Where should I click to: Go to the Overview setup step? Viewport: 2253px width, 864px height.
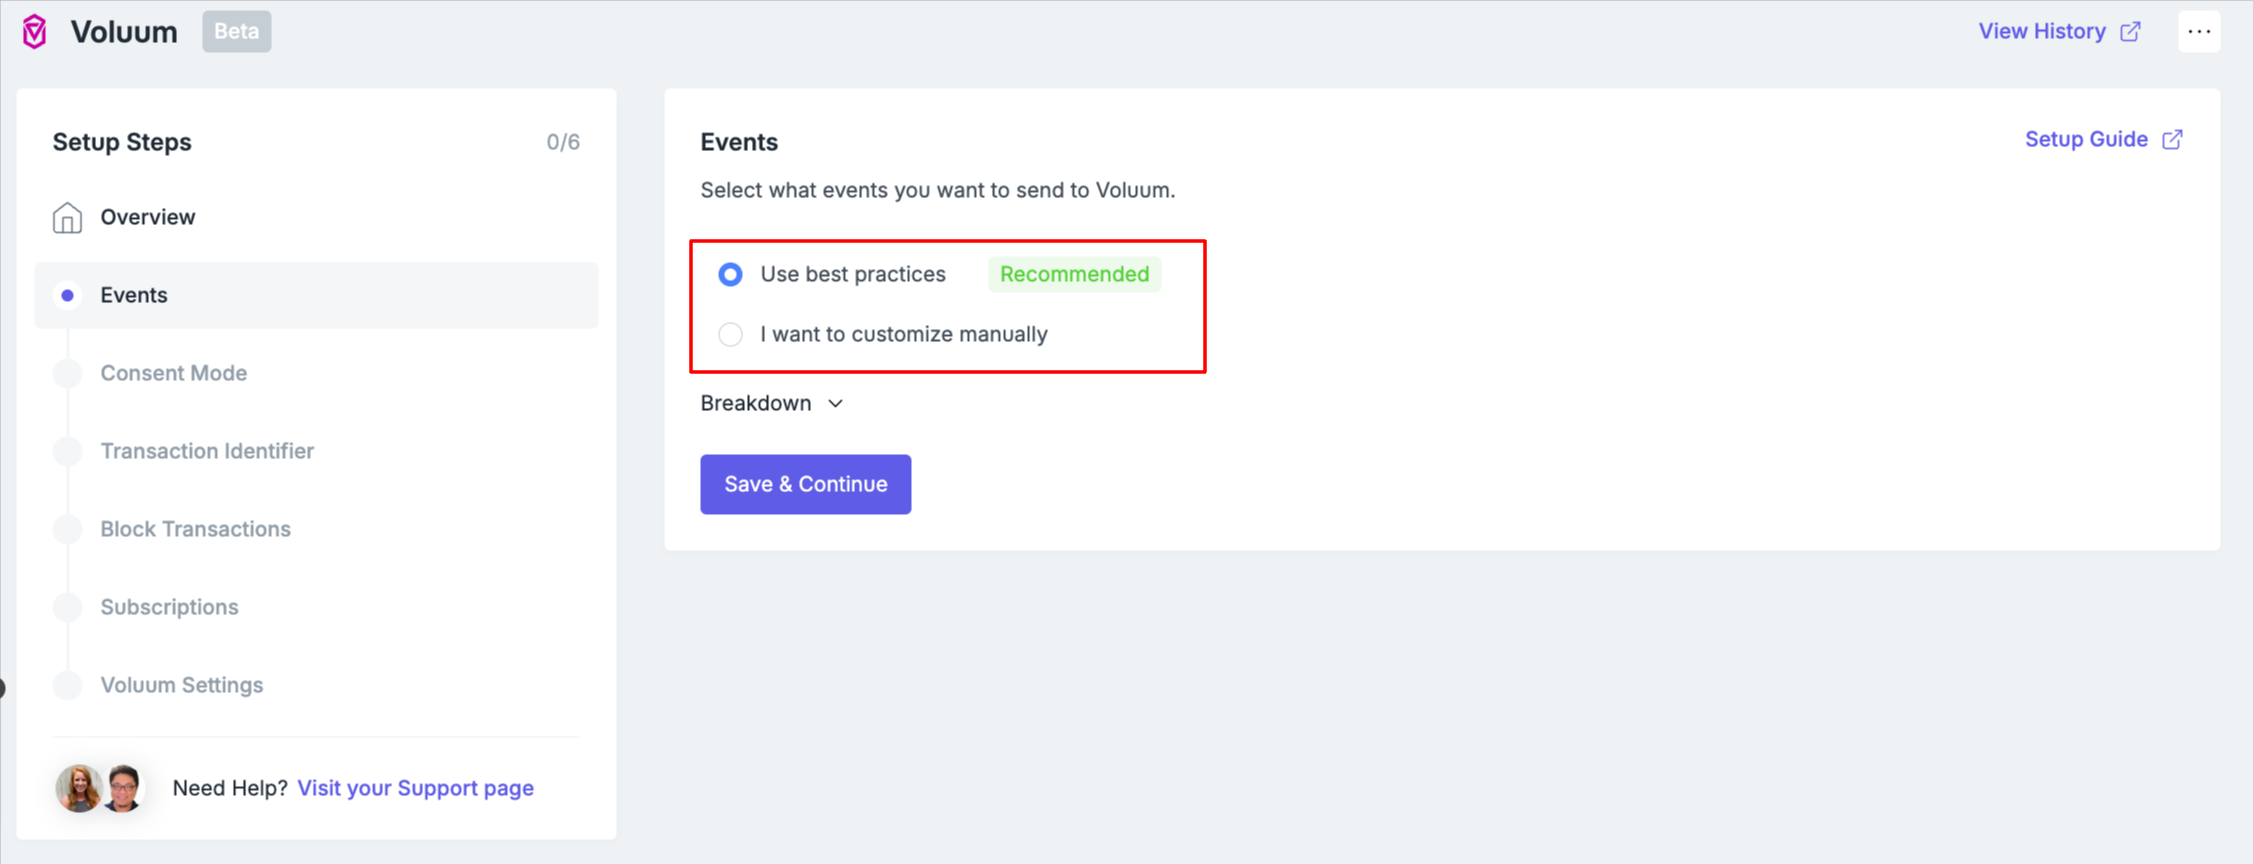[147, 216]
